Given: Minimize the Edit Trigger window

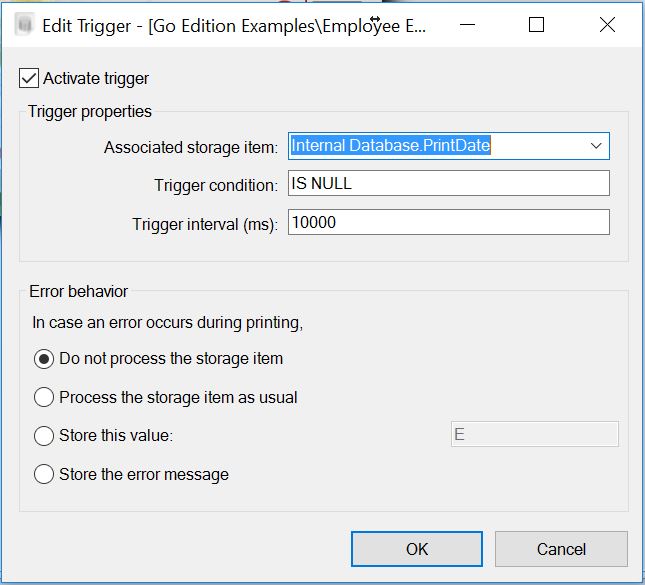Looking at the screenshot, I should 467,25.
